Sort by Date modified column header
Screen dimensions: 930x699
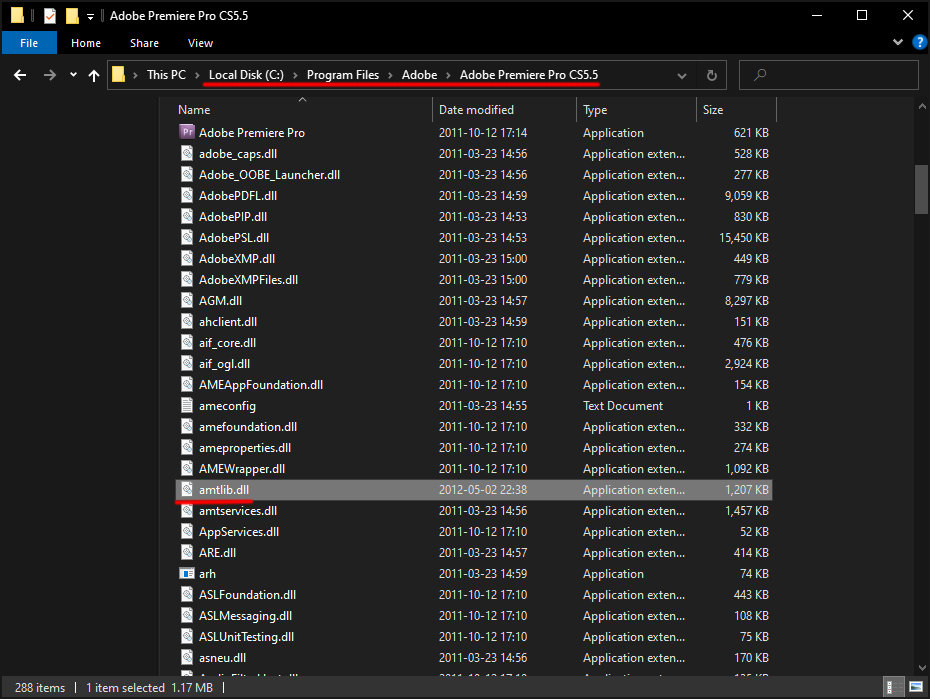point(476,110)
